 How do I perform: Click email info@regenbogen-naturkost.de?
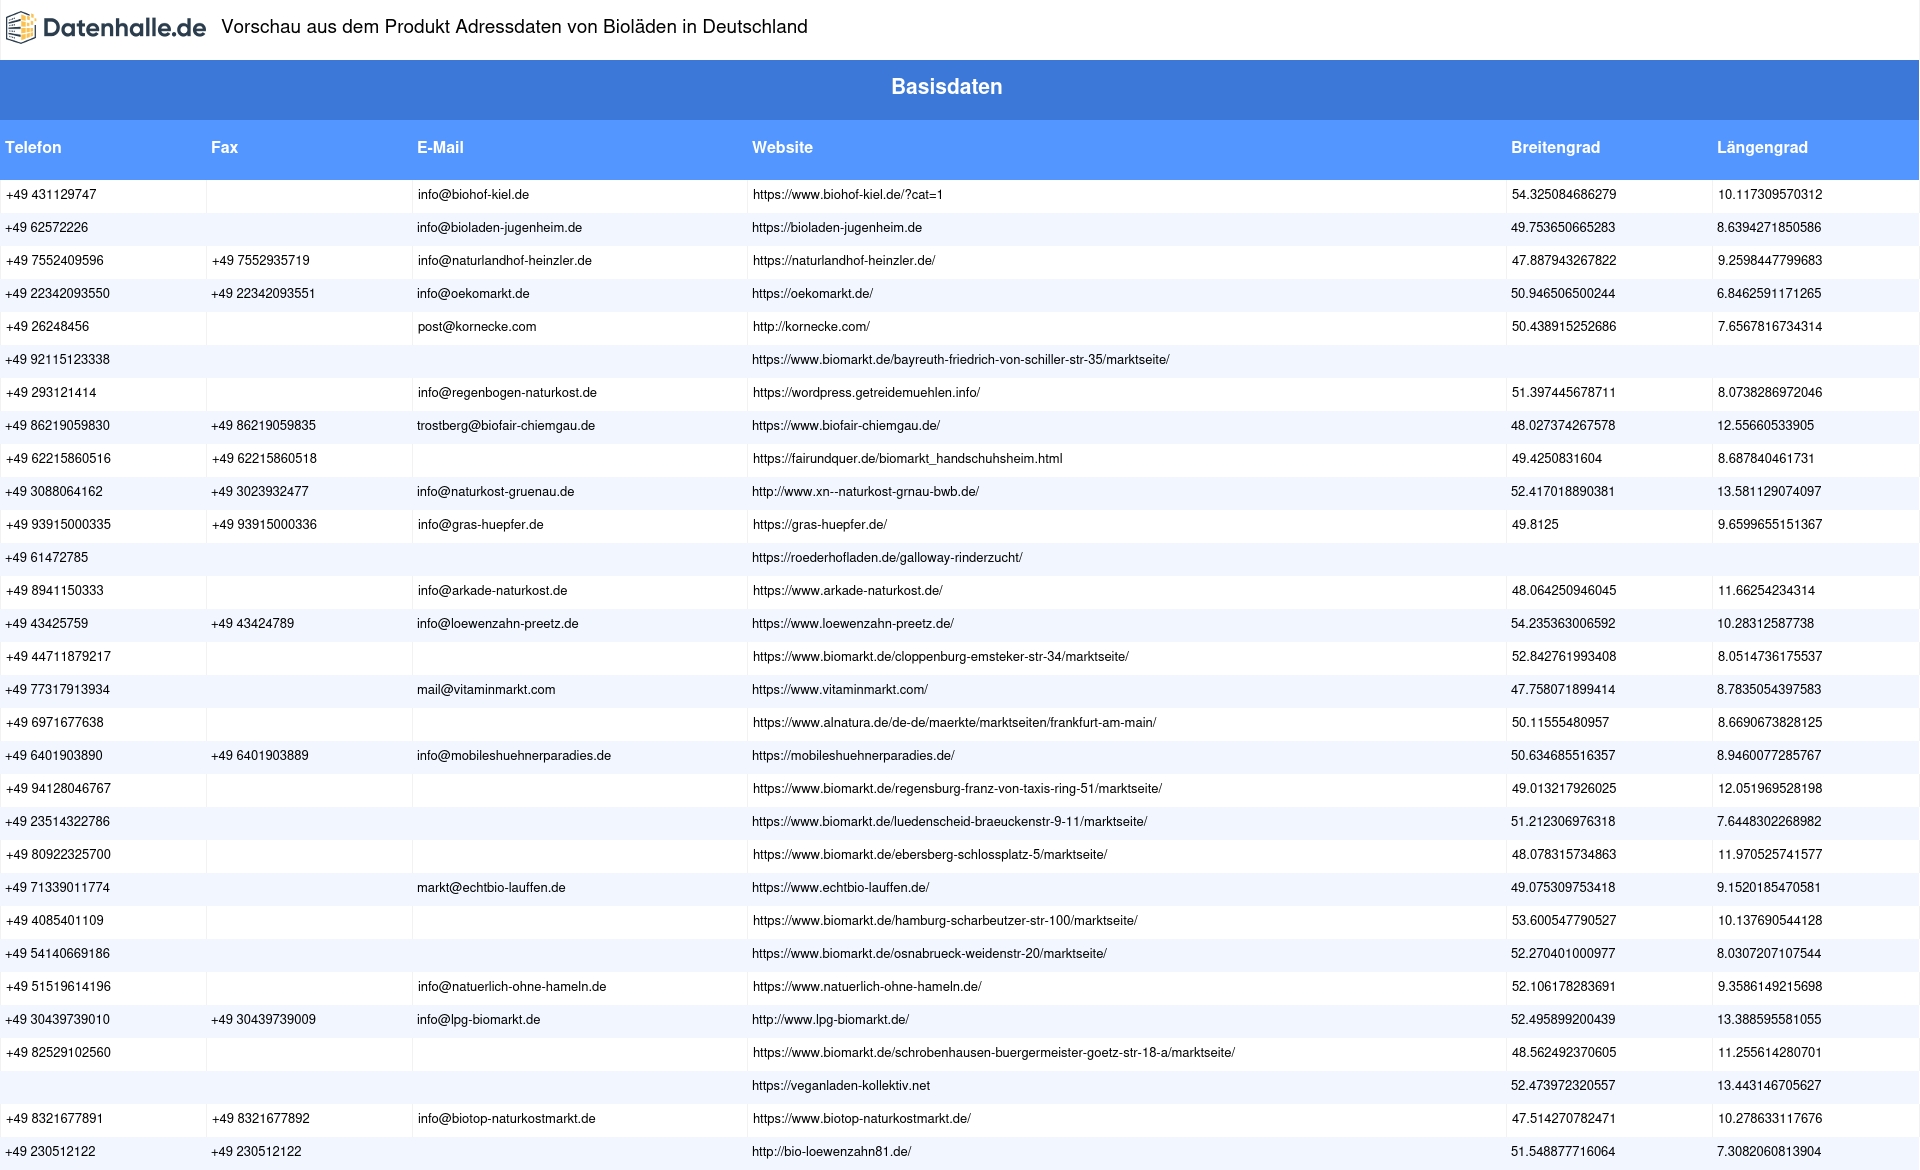[507, 393]
